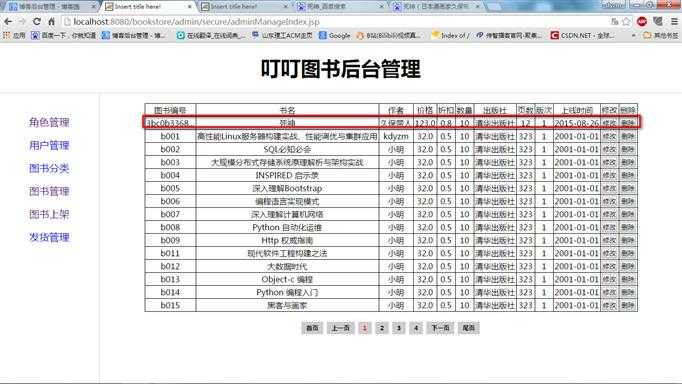The width and height of the screenshot is (682, 384).
Task: Delete book b003 with its 删除 button
Action: pyautogui.click(x=628, y=162)
